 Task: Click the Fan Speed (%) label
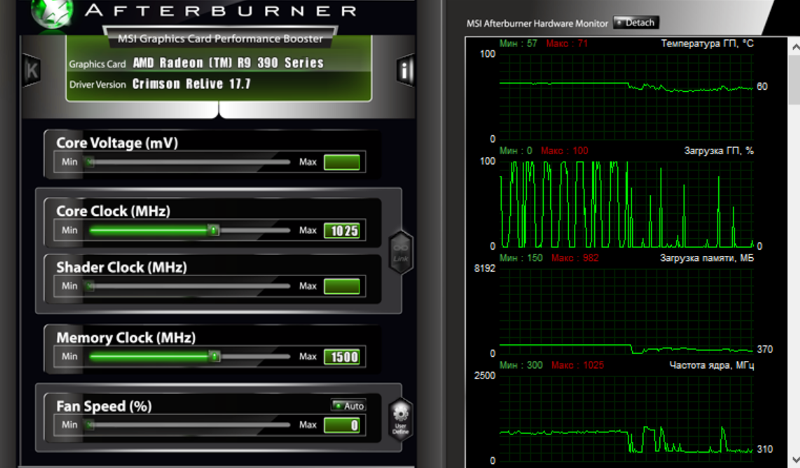tap(104, 406)
